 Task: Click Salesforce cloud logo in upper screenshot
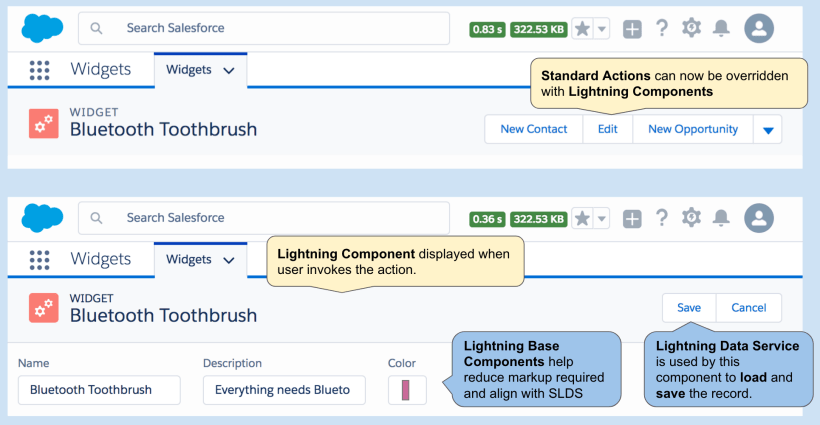point(42,28)
